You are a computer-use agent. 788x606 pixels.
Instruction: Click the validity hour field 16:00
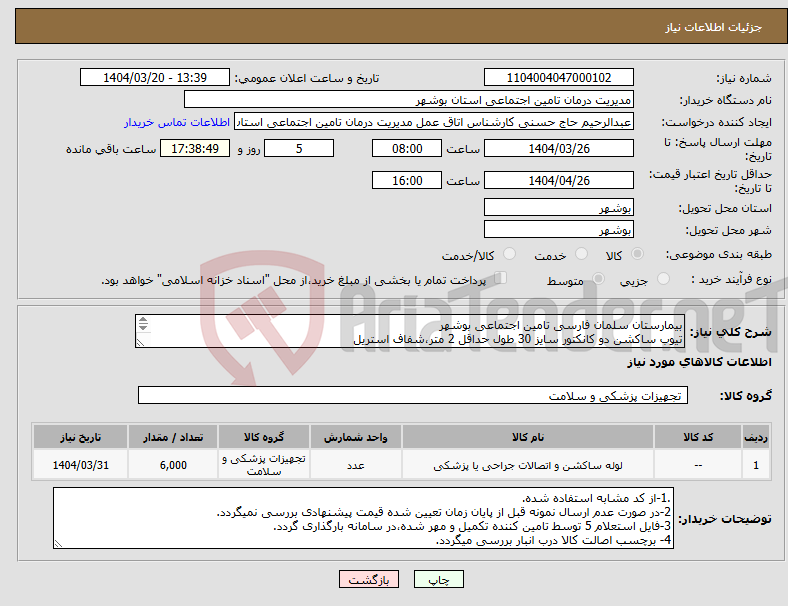click(407, 180)
